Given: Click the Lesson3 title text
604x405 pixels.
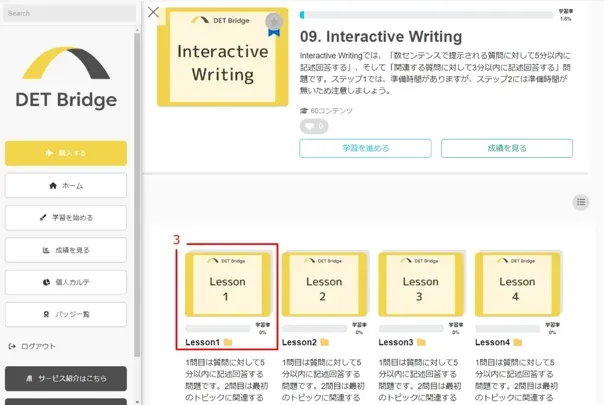Looking at the screenshot, I should point(396,342).
